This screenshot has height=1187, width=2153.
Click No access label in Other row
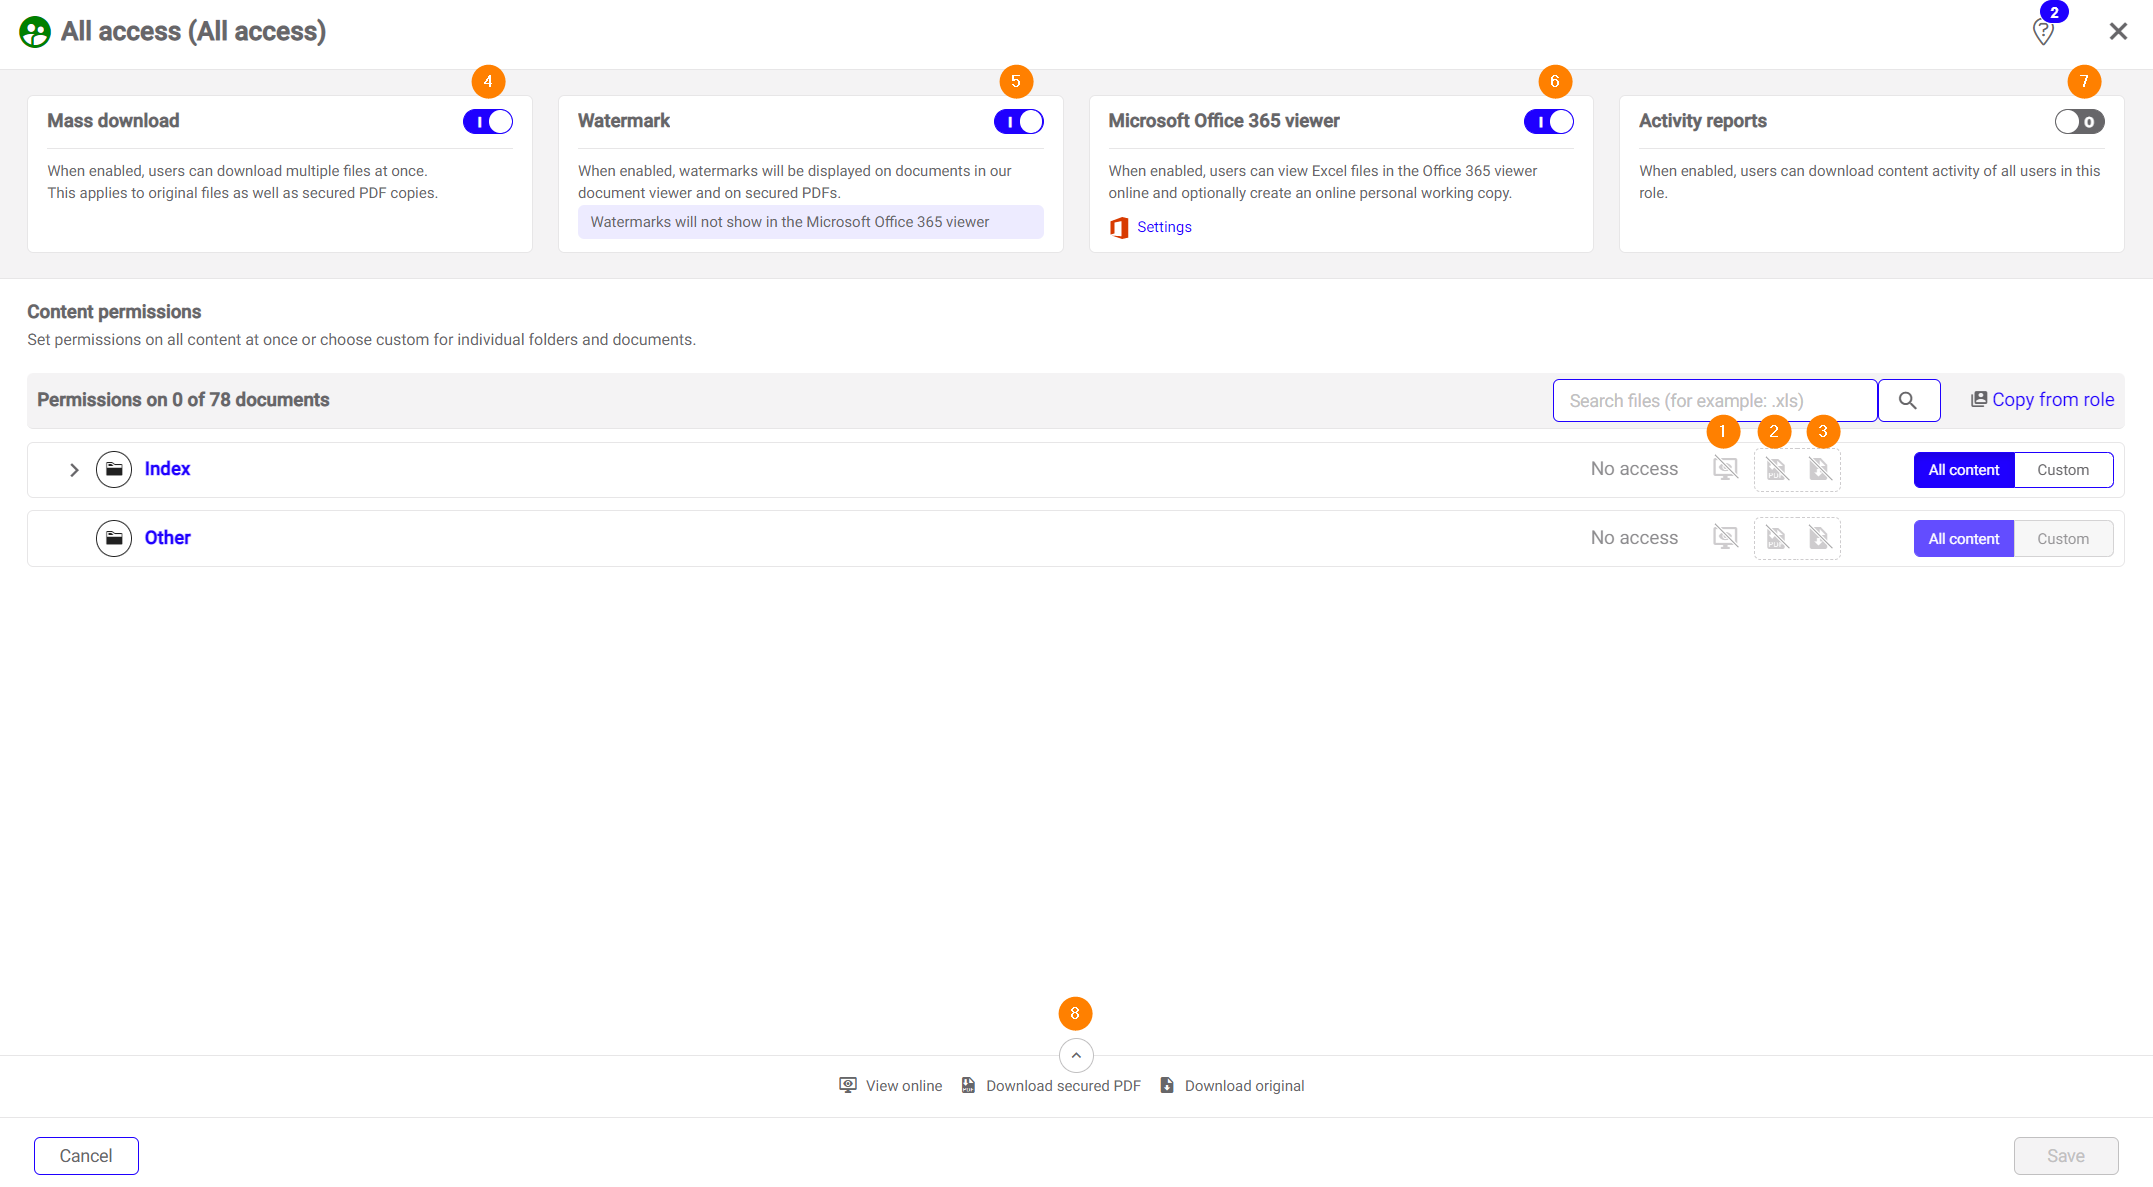point(1634,538)
